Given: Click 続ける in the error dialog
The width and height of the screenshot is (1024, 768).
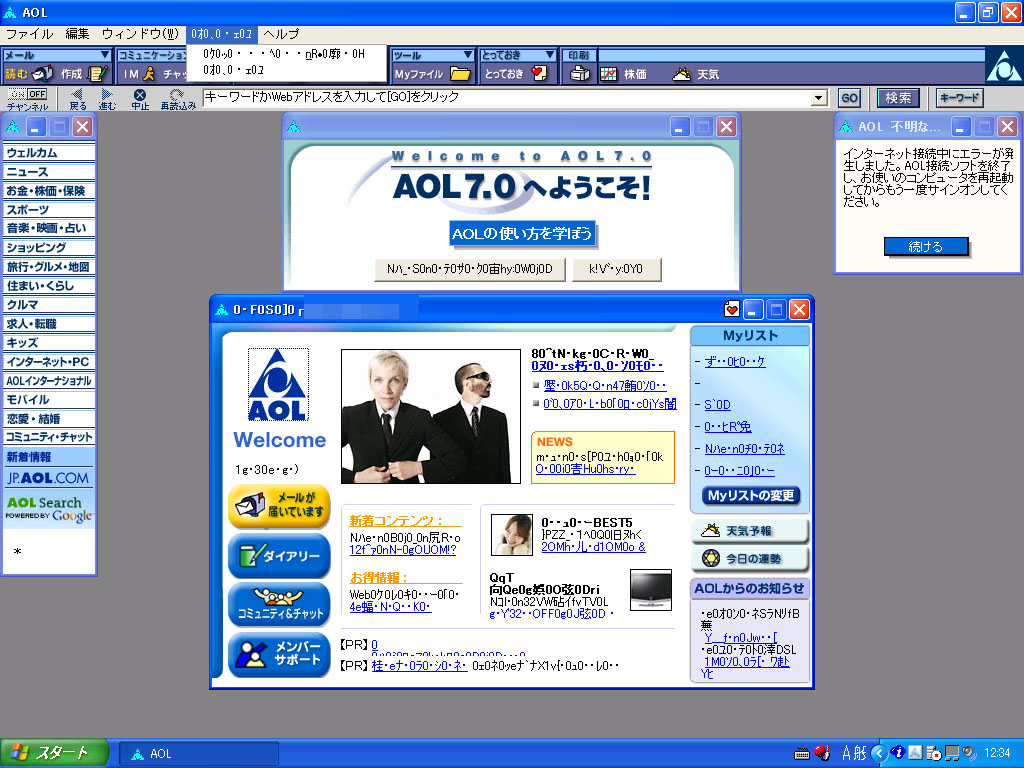Looking at the screenshot, I should pyautogui.click(x=925, y=246).
